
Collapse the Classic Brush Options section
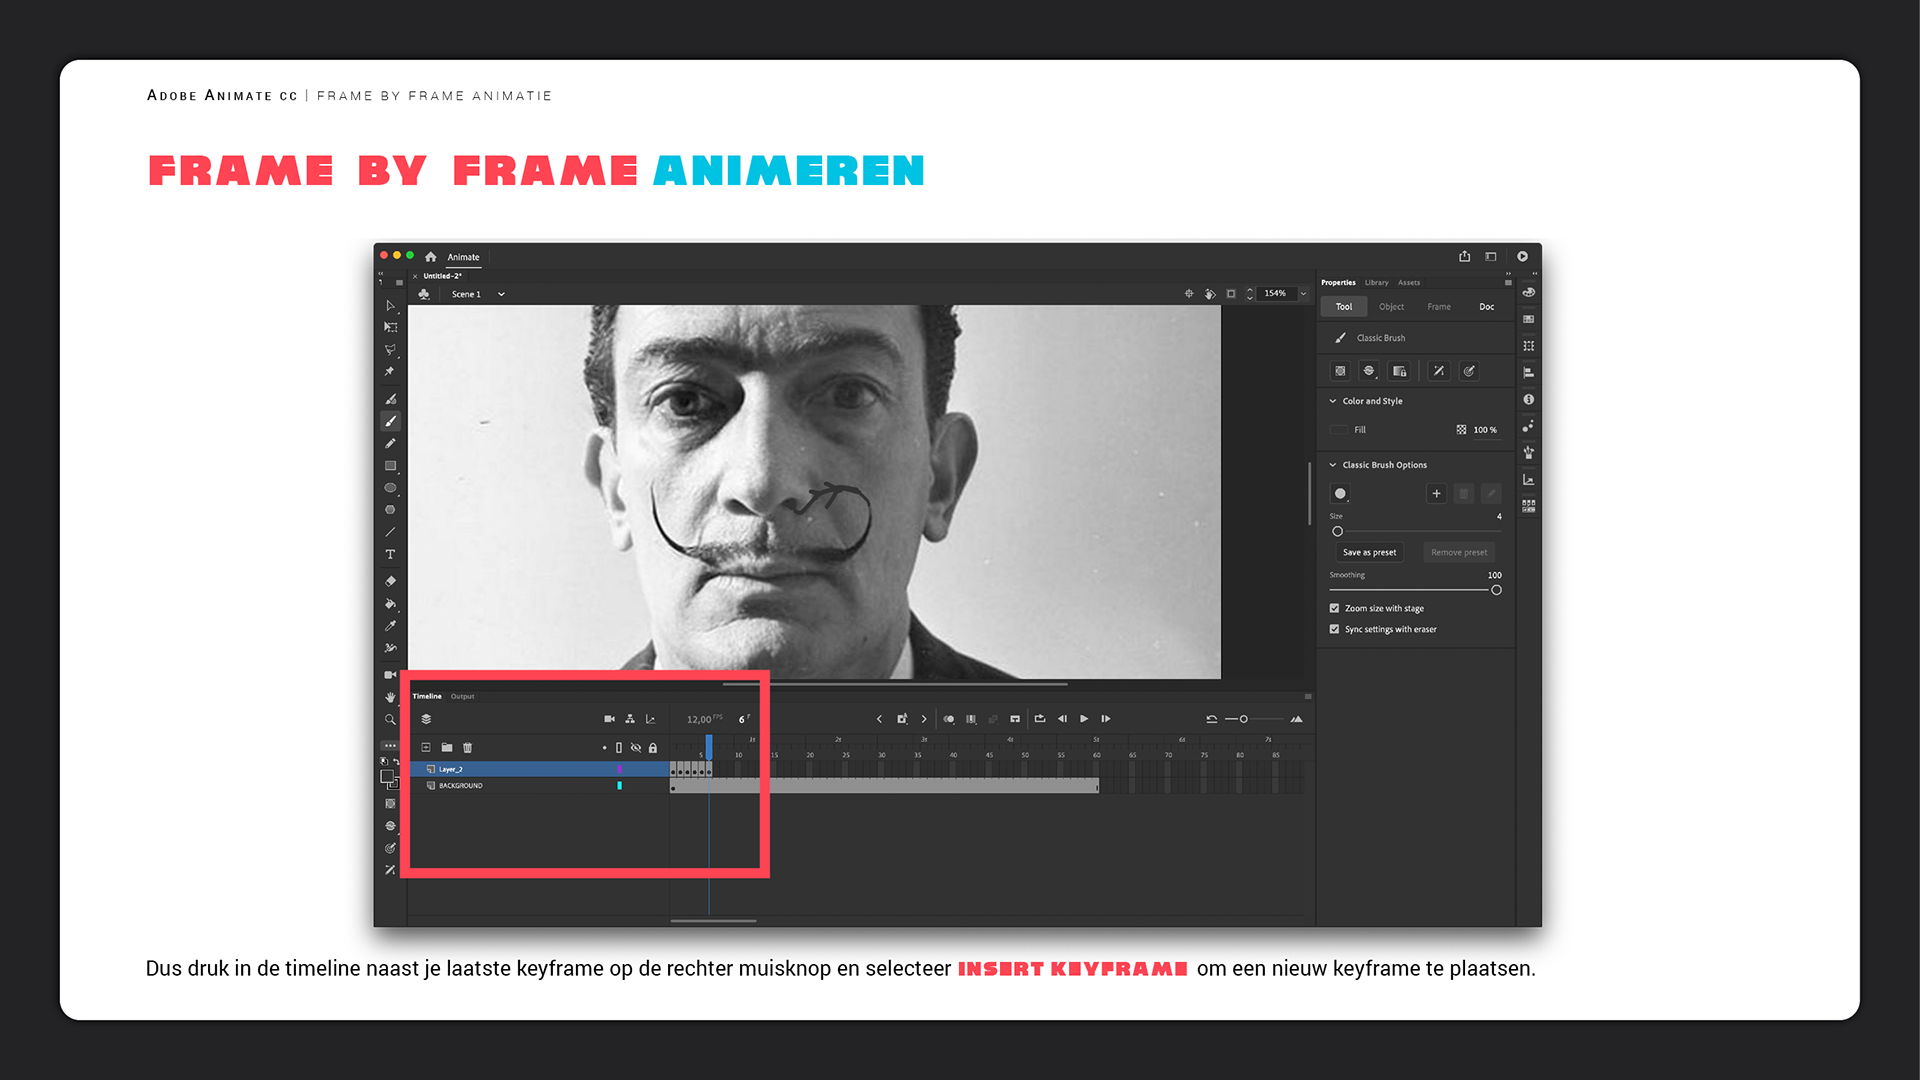tap(1333, 465)
